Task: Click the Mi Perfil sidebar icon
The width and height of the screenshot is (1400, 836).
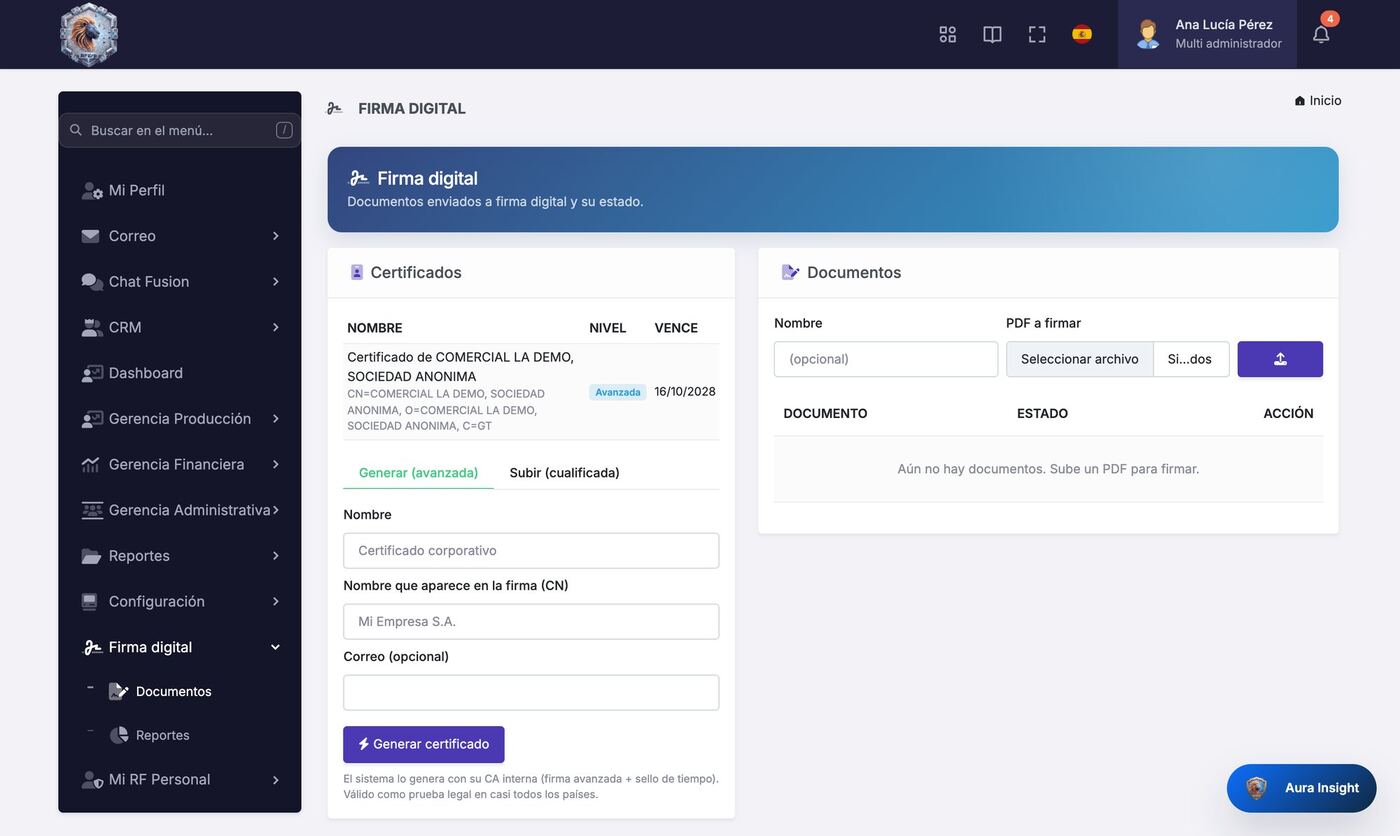Action: click(92, 190)
